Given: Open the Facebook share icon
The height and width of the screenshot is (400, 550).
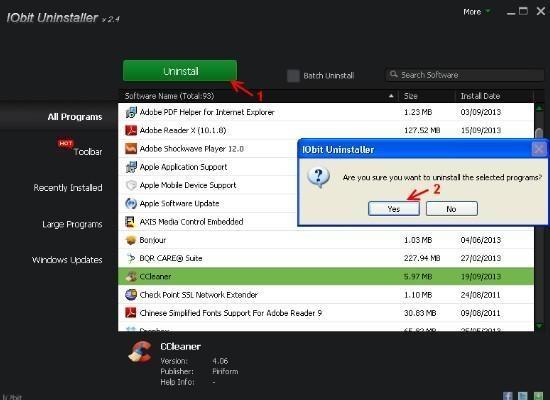Looking at the screenshot, I should (x=508, y=396).
